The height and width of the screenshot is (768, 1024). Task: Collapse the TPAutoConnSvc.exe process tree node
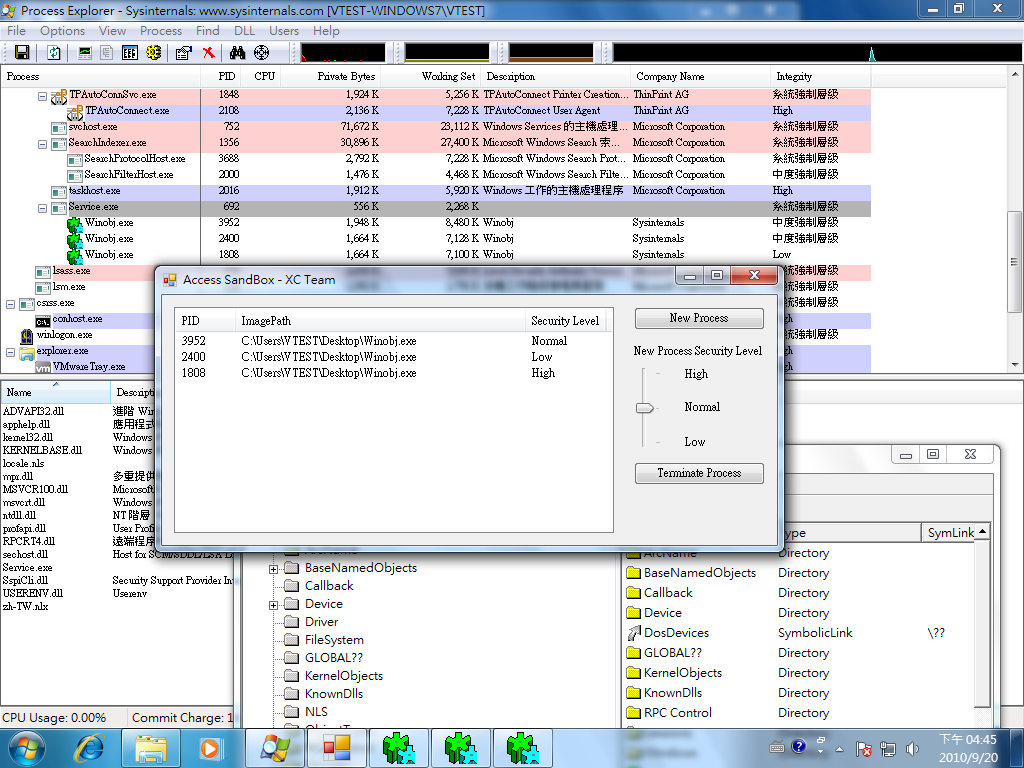coord(42,96)
